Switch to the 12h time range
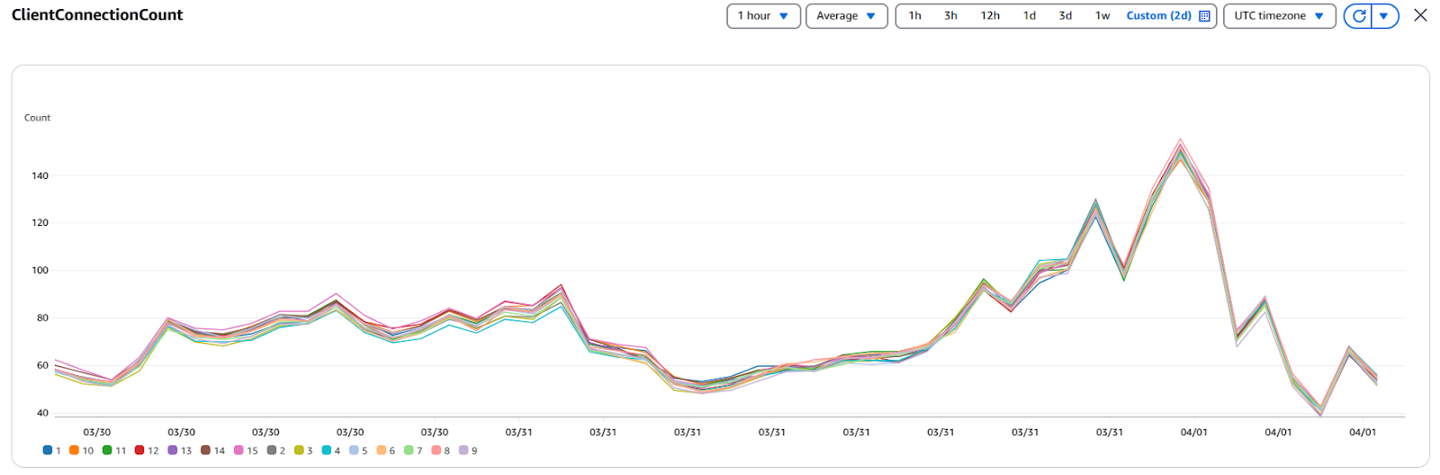Viewport: 1440px width, 475px height. [990, 16]
